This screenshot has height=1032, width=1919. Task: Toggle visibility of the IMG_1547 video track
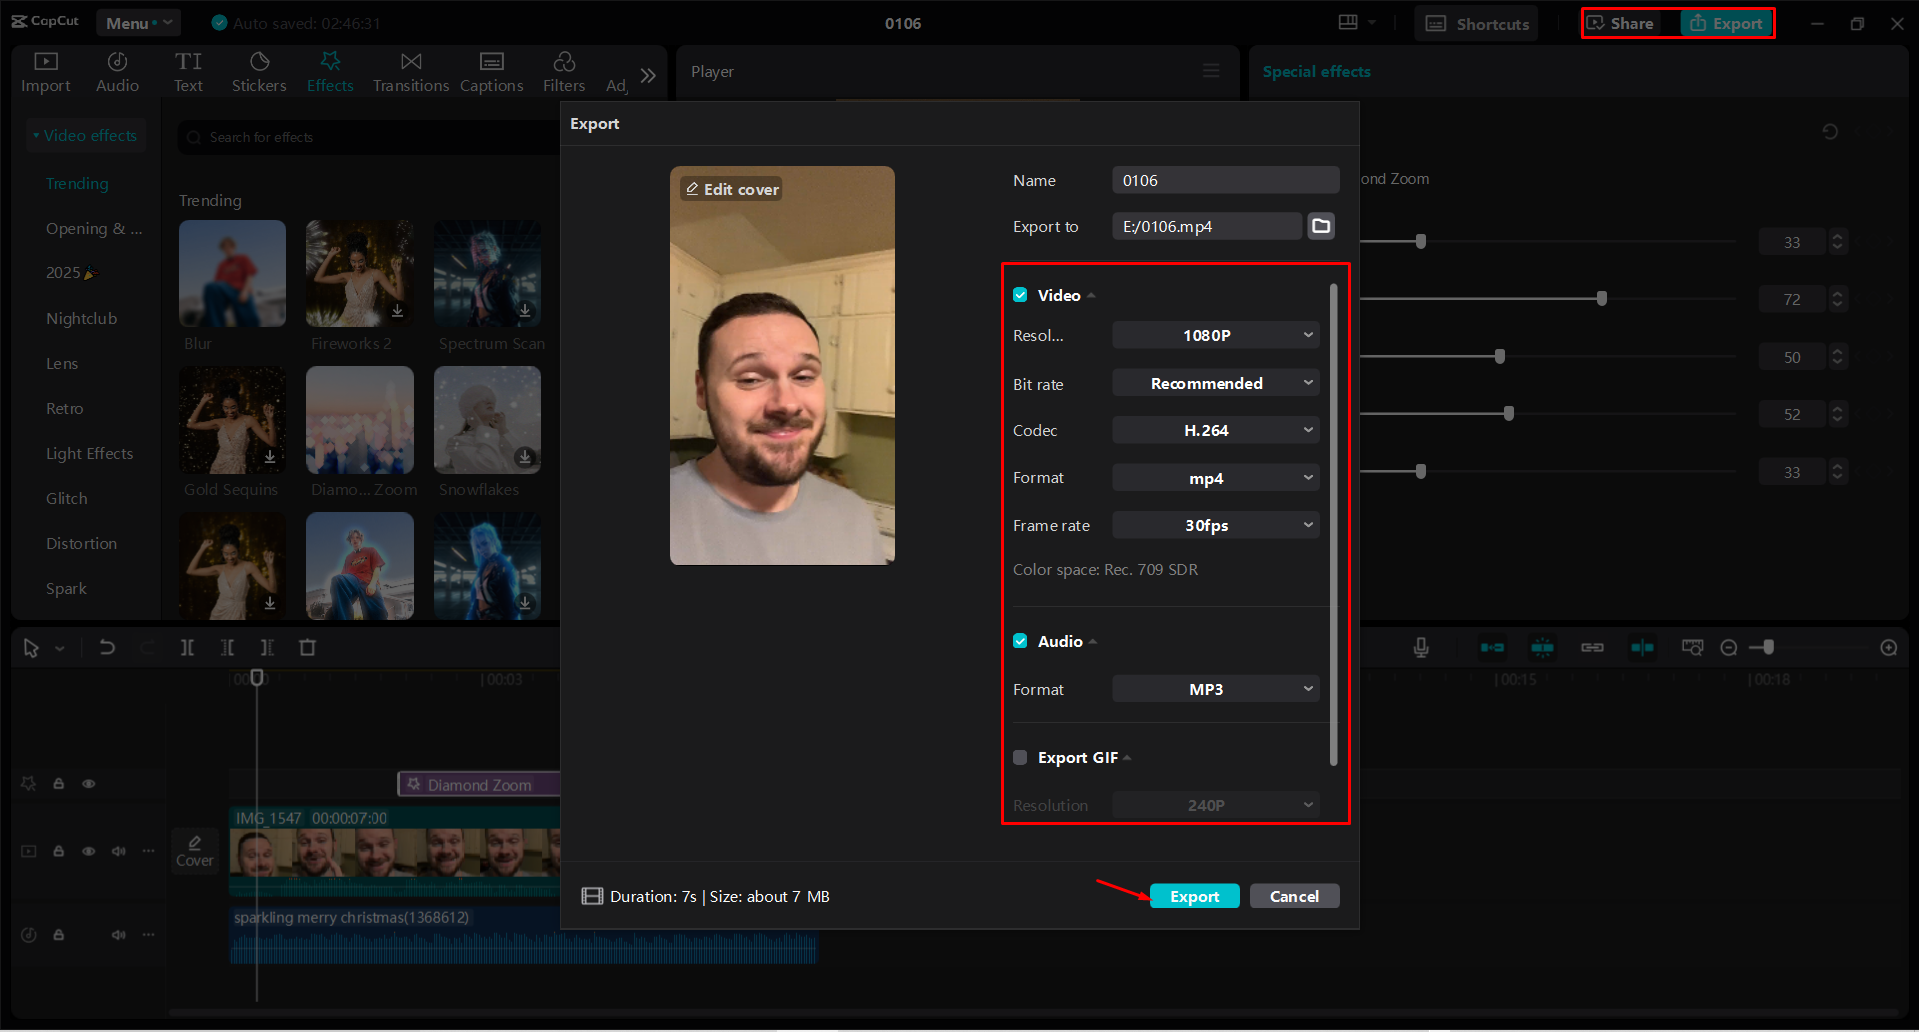point(88,851)
